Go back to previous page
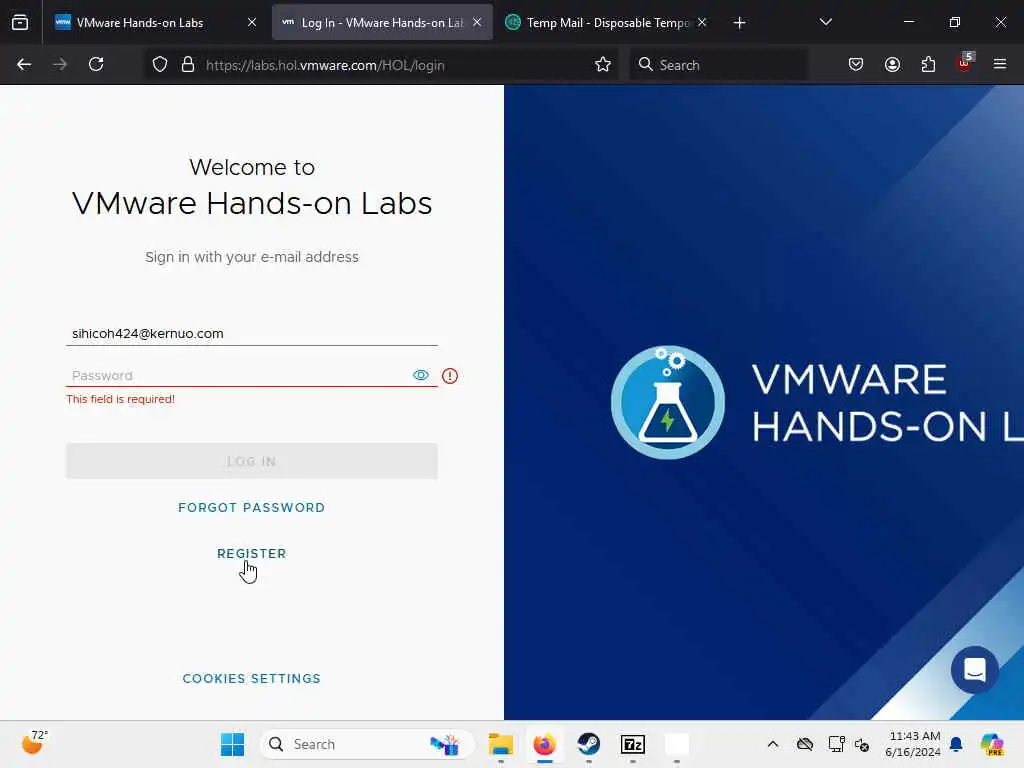Viewport: 1024px width, 768px height. (x=24, y=65)
